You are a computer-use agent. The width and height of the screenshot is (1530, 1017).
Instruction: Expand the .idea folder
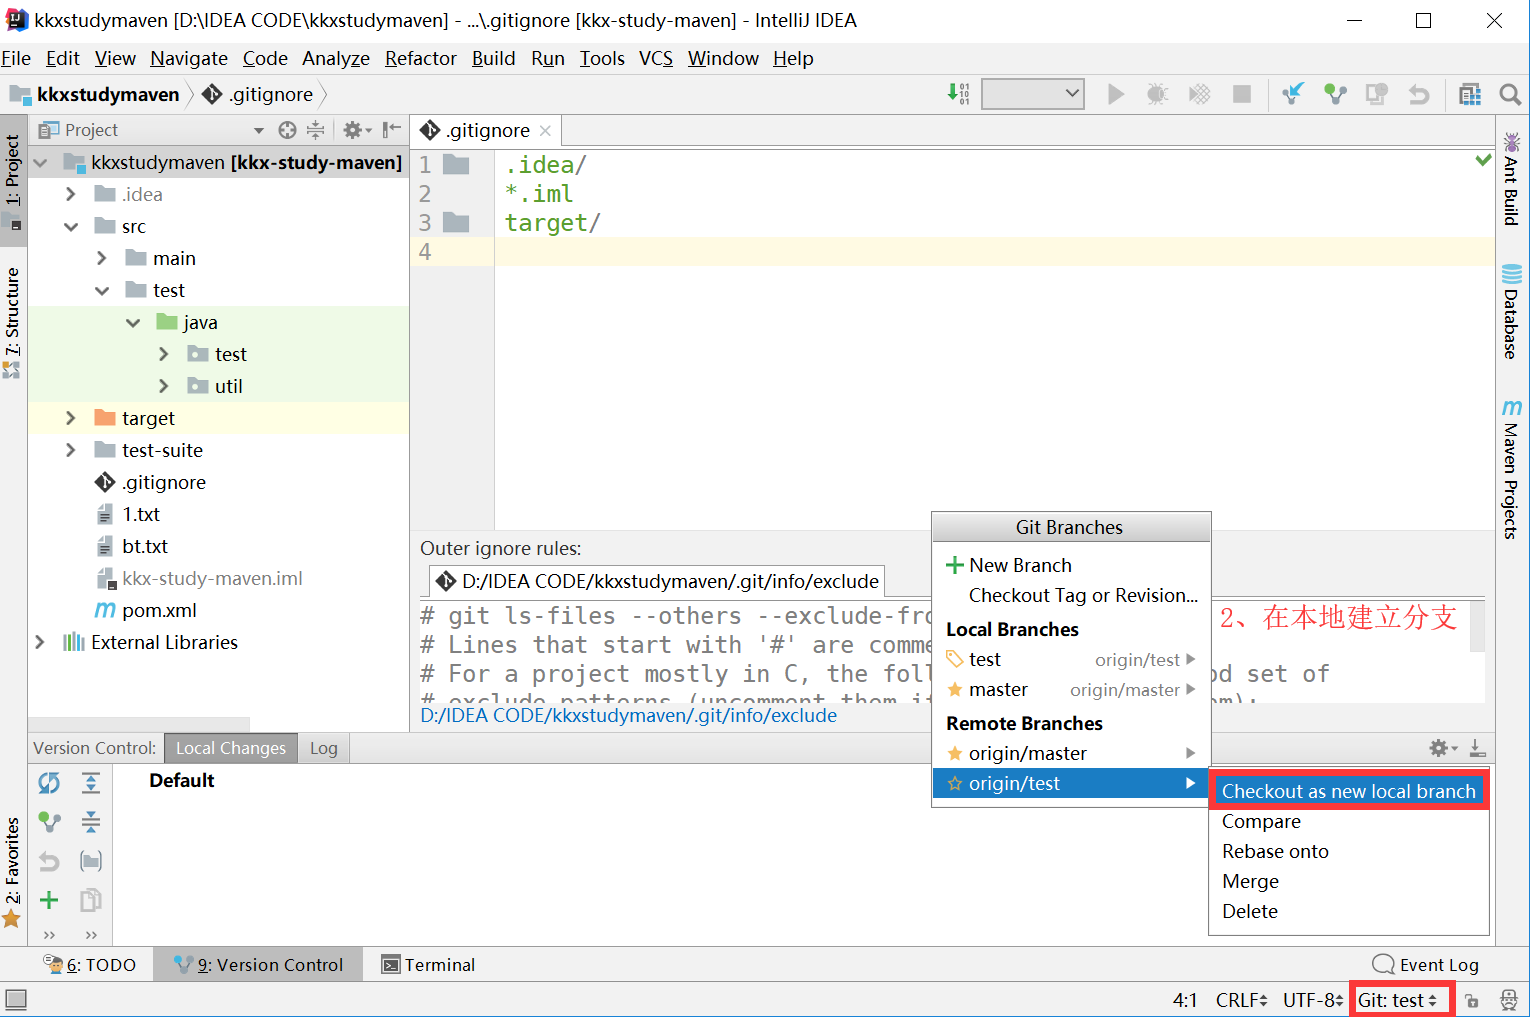(x=70, y=194)
